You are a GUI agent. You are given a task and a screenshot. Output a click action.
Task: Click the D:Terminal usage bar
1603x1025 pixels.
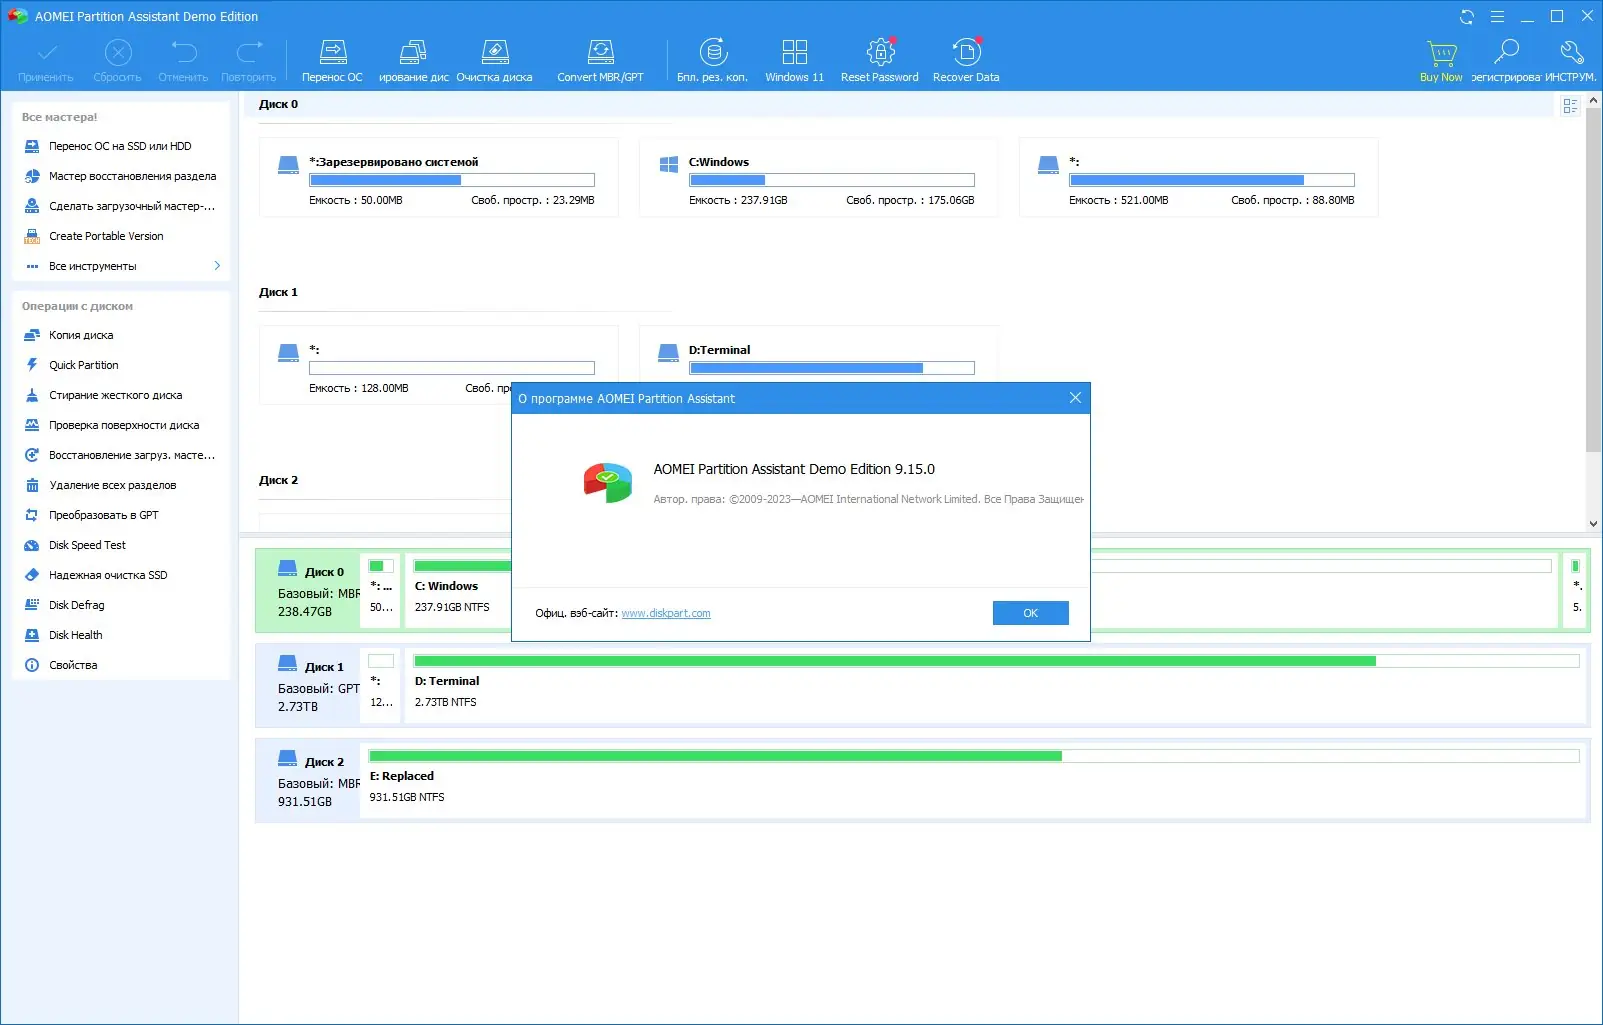[832, 368]
